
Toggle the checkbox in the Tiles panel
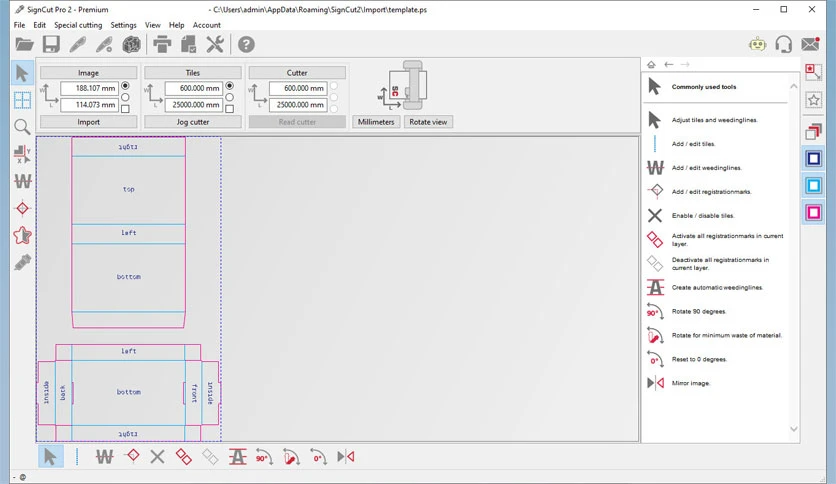(x=229, y=109)
